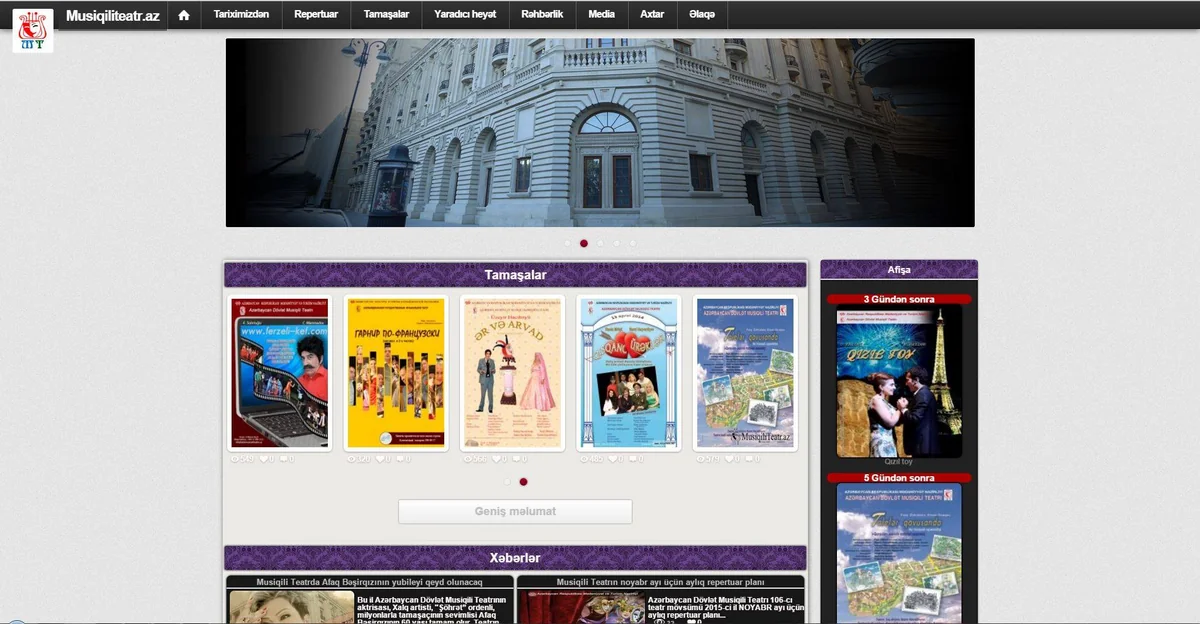1200x624 pixels.
Task: Select the first banner slide dot
Action: (x=568, y=243)
